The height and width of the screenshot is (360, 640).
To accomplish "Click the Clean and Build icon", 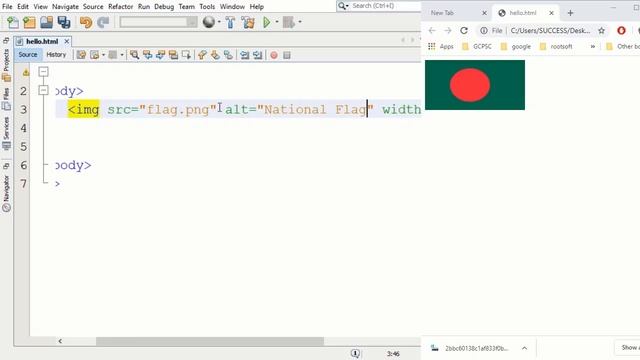I will [x=248, y=22].
